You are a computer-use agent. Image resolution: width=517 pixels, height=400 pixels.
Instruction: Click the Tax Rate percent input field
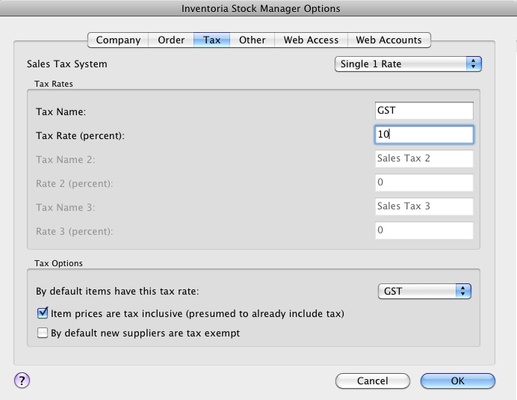[x=424, y=135]
